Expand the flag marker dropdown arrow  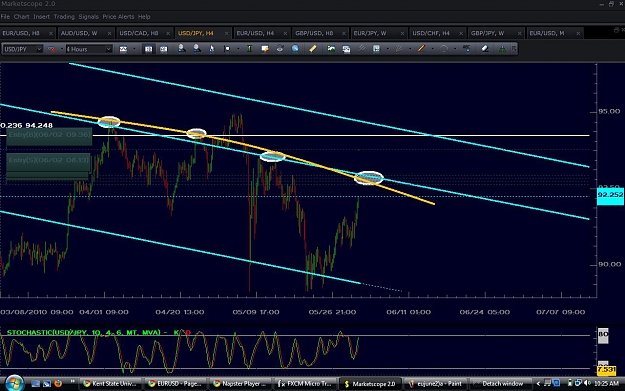point(238,49)
